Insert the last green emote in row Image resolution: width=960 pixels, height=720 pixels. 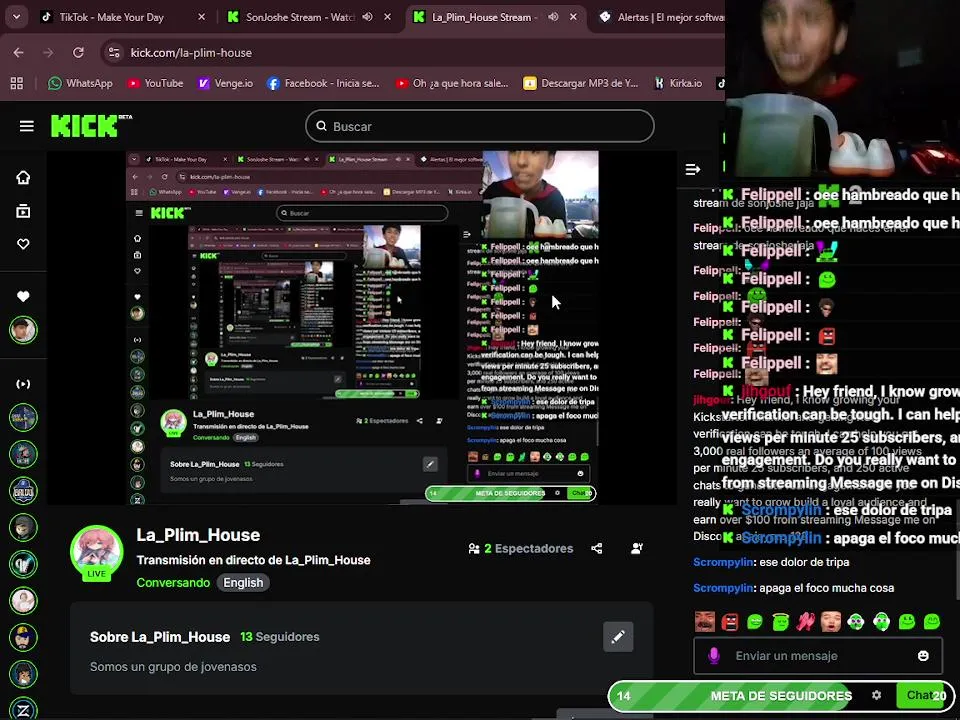932,622
